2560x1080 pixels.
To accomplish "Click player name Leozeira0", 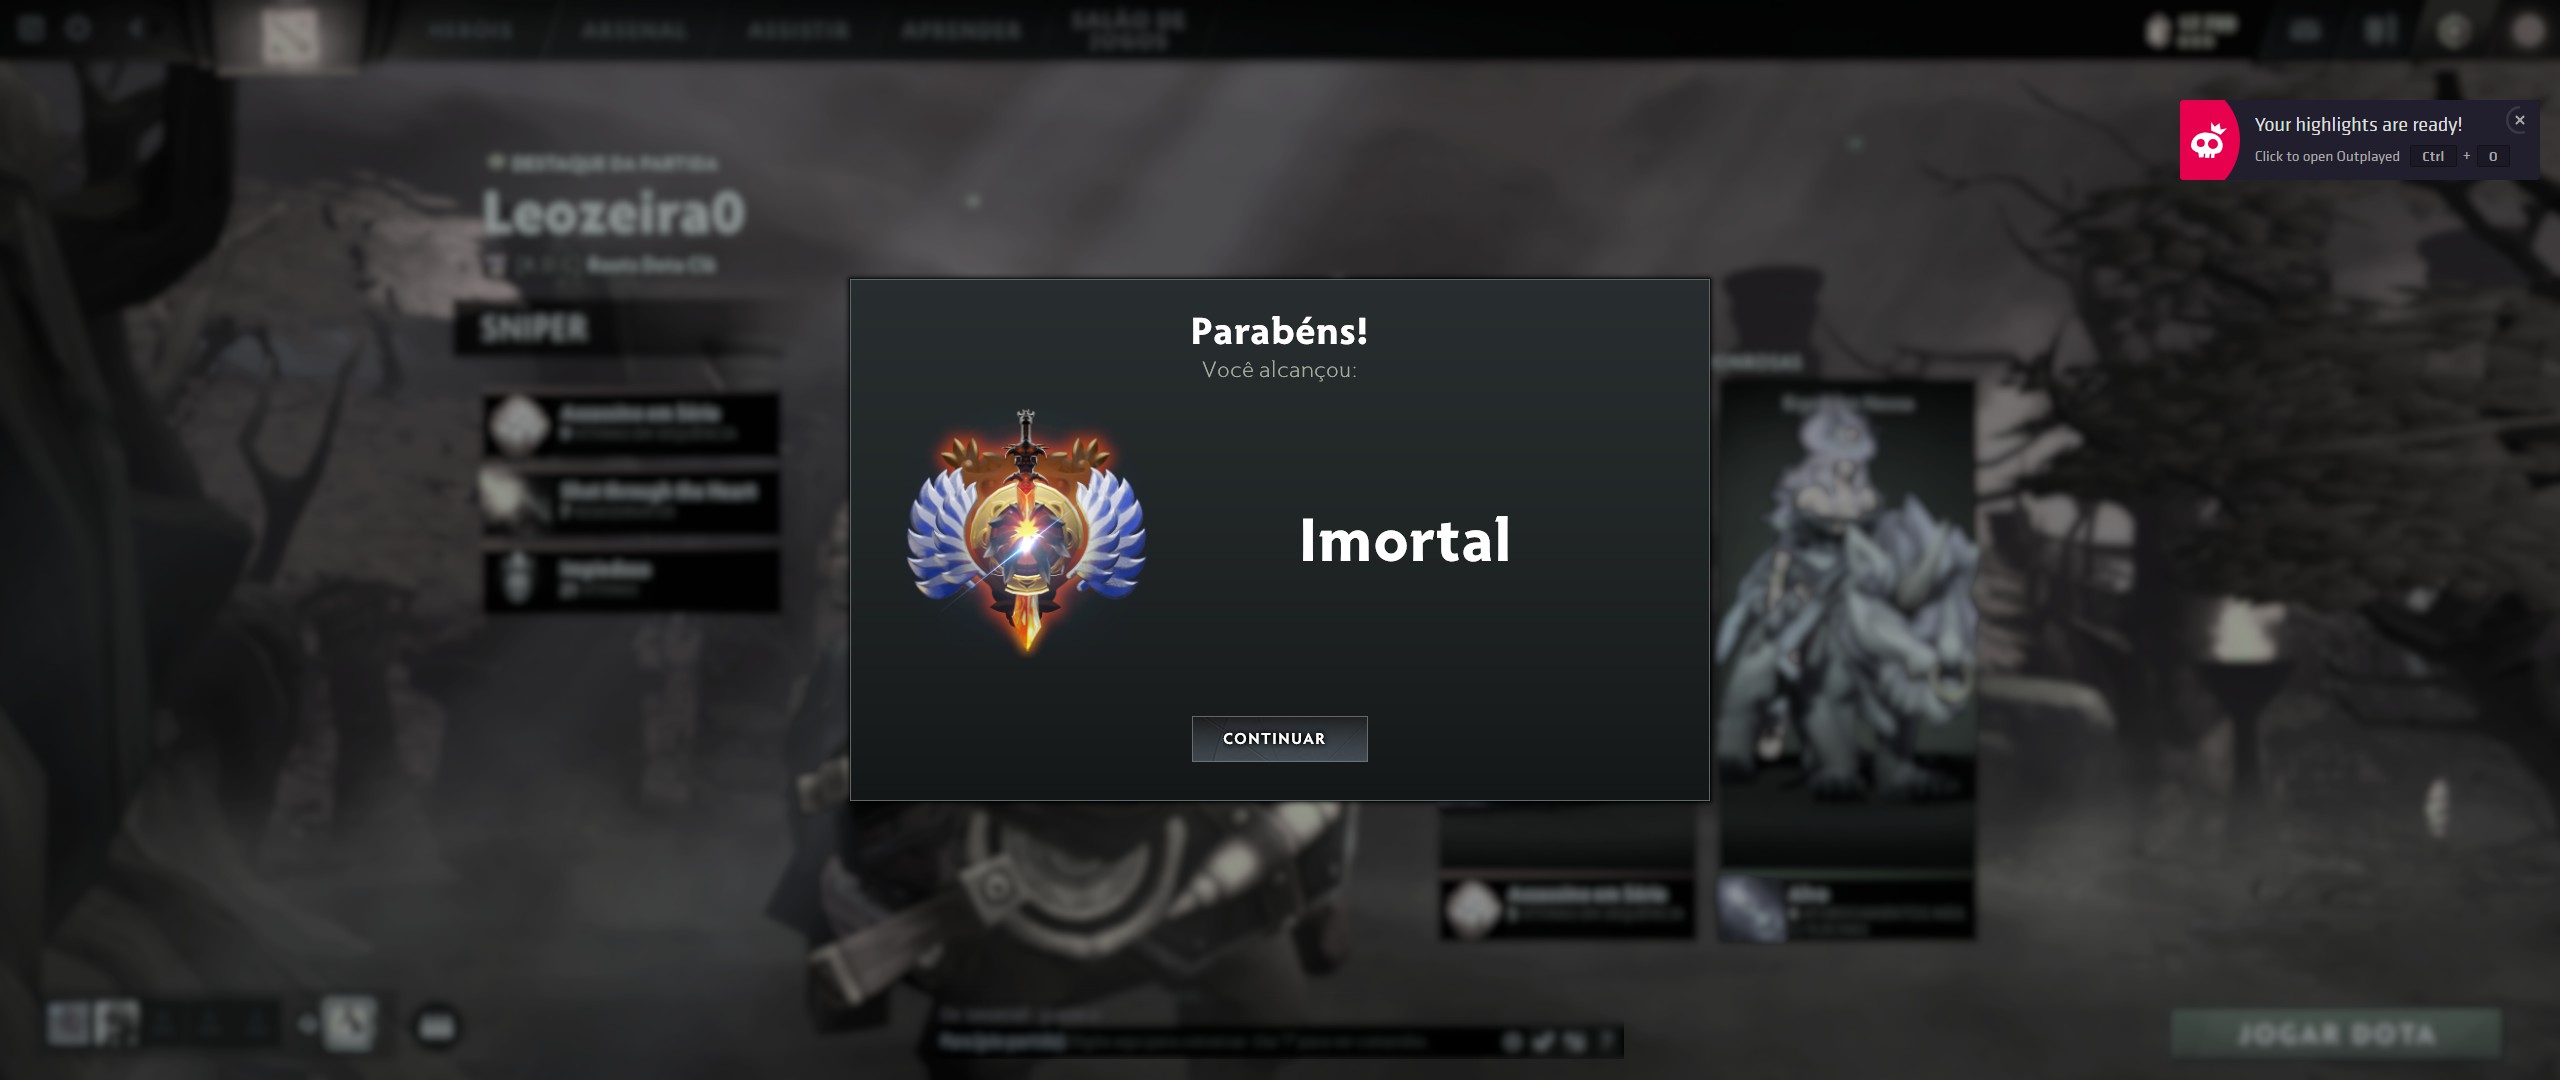I will click(x=614, y=213).
